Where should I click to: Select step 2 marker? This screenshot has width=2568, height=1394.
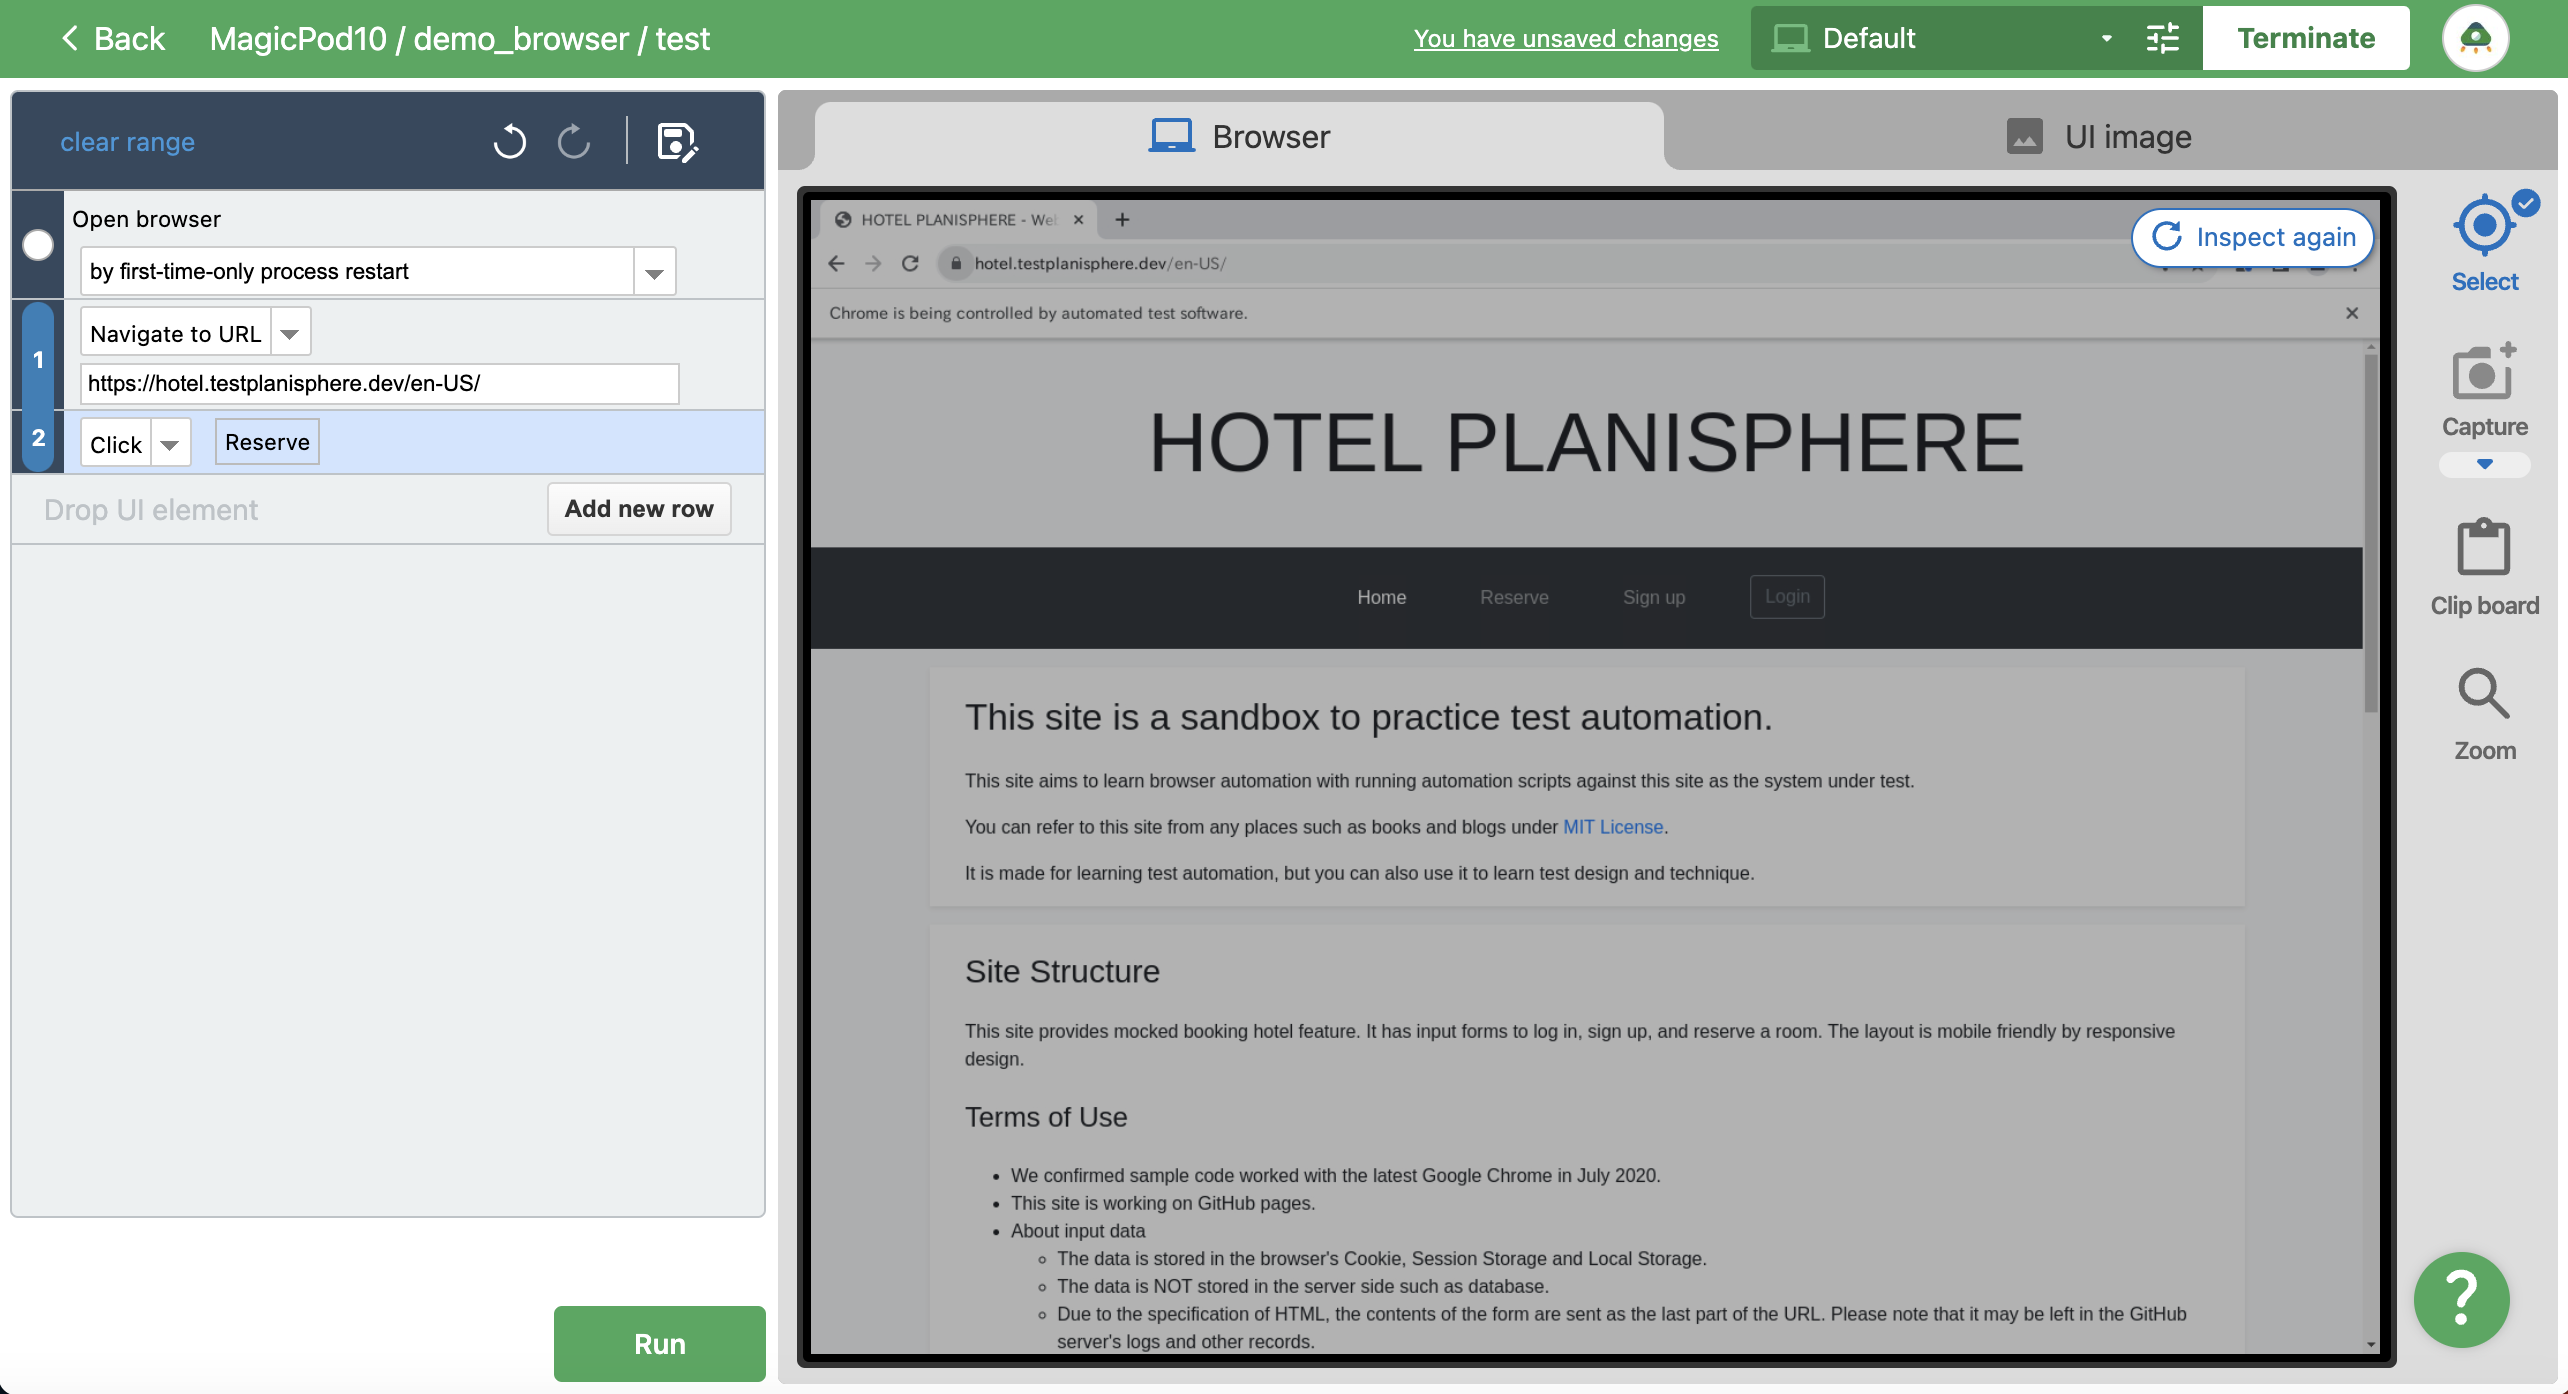(x=38, y=438)
